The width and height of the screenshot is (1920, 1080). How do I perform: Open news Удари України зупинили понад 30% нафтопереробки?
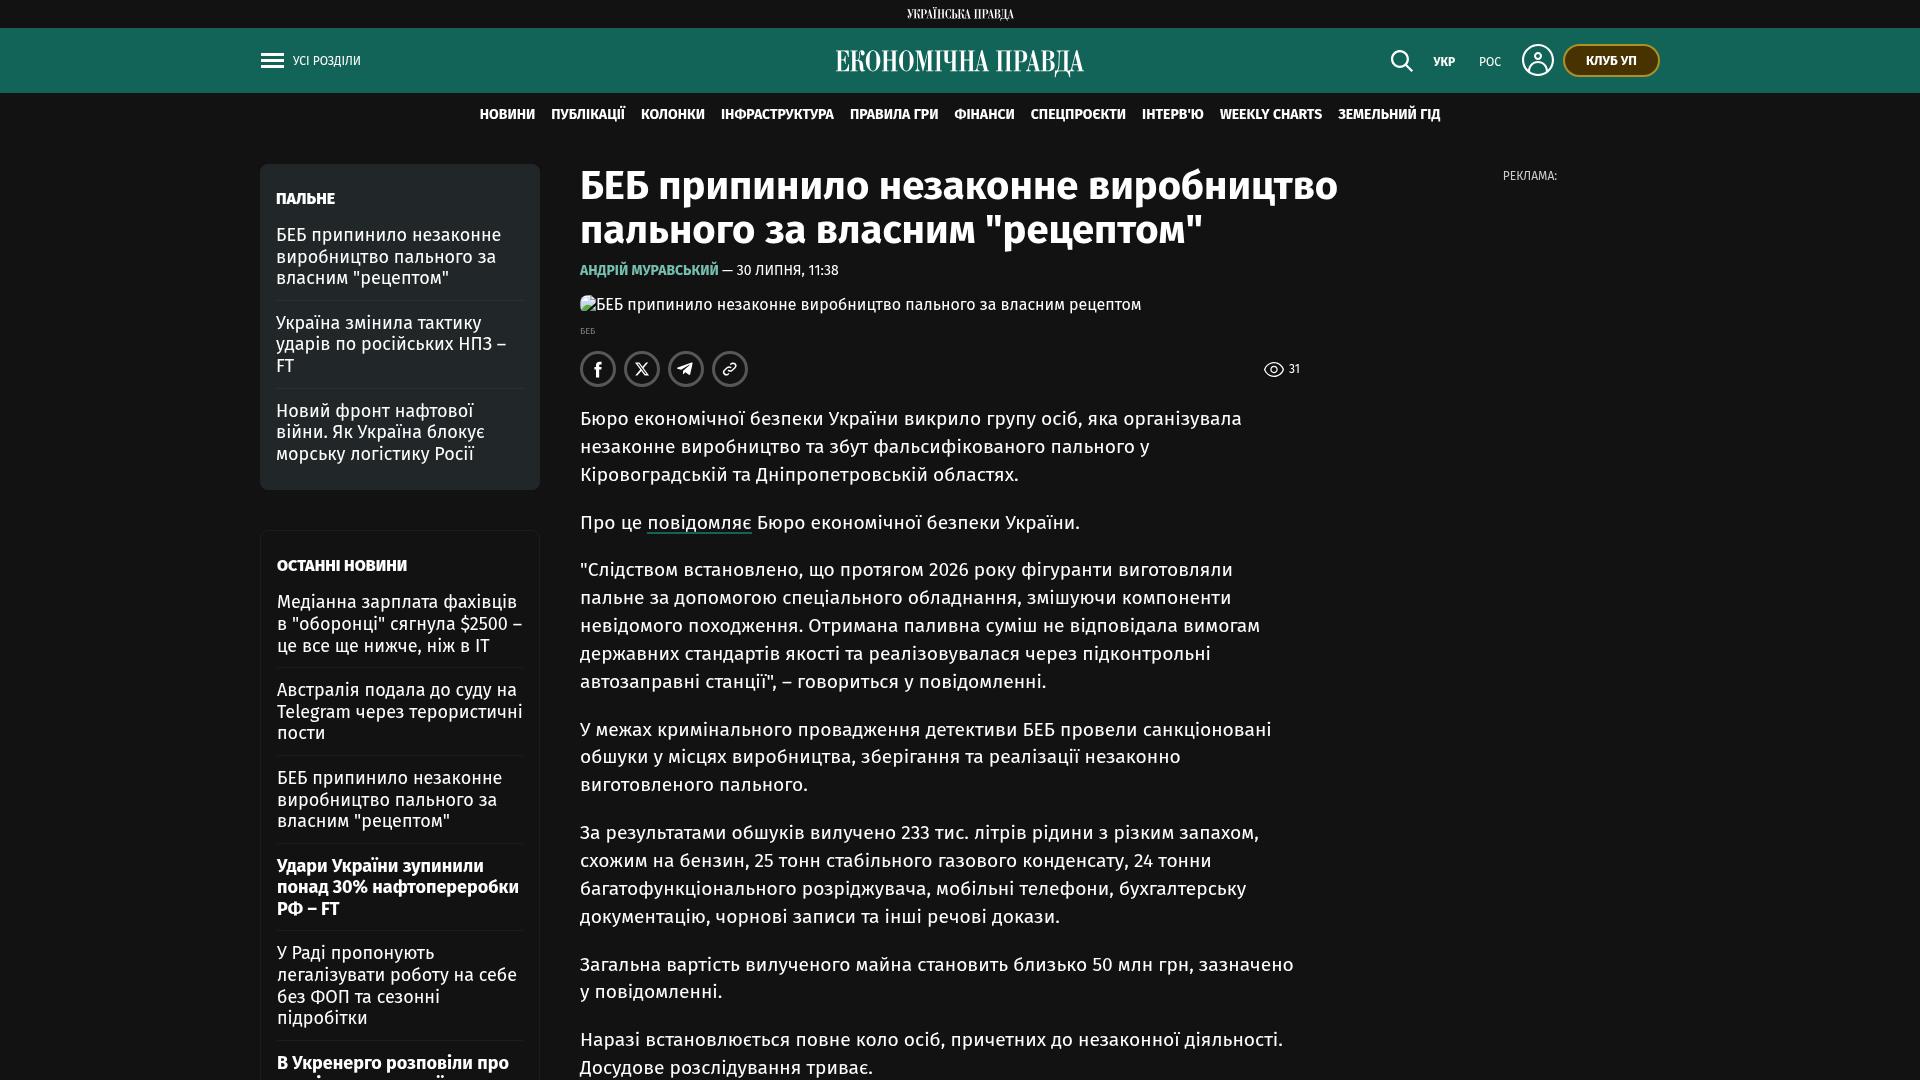tap(398, 888)
